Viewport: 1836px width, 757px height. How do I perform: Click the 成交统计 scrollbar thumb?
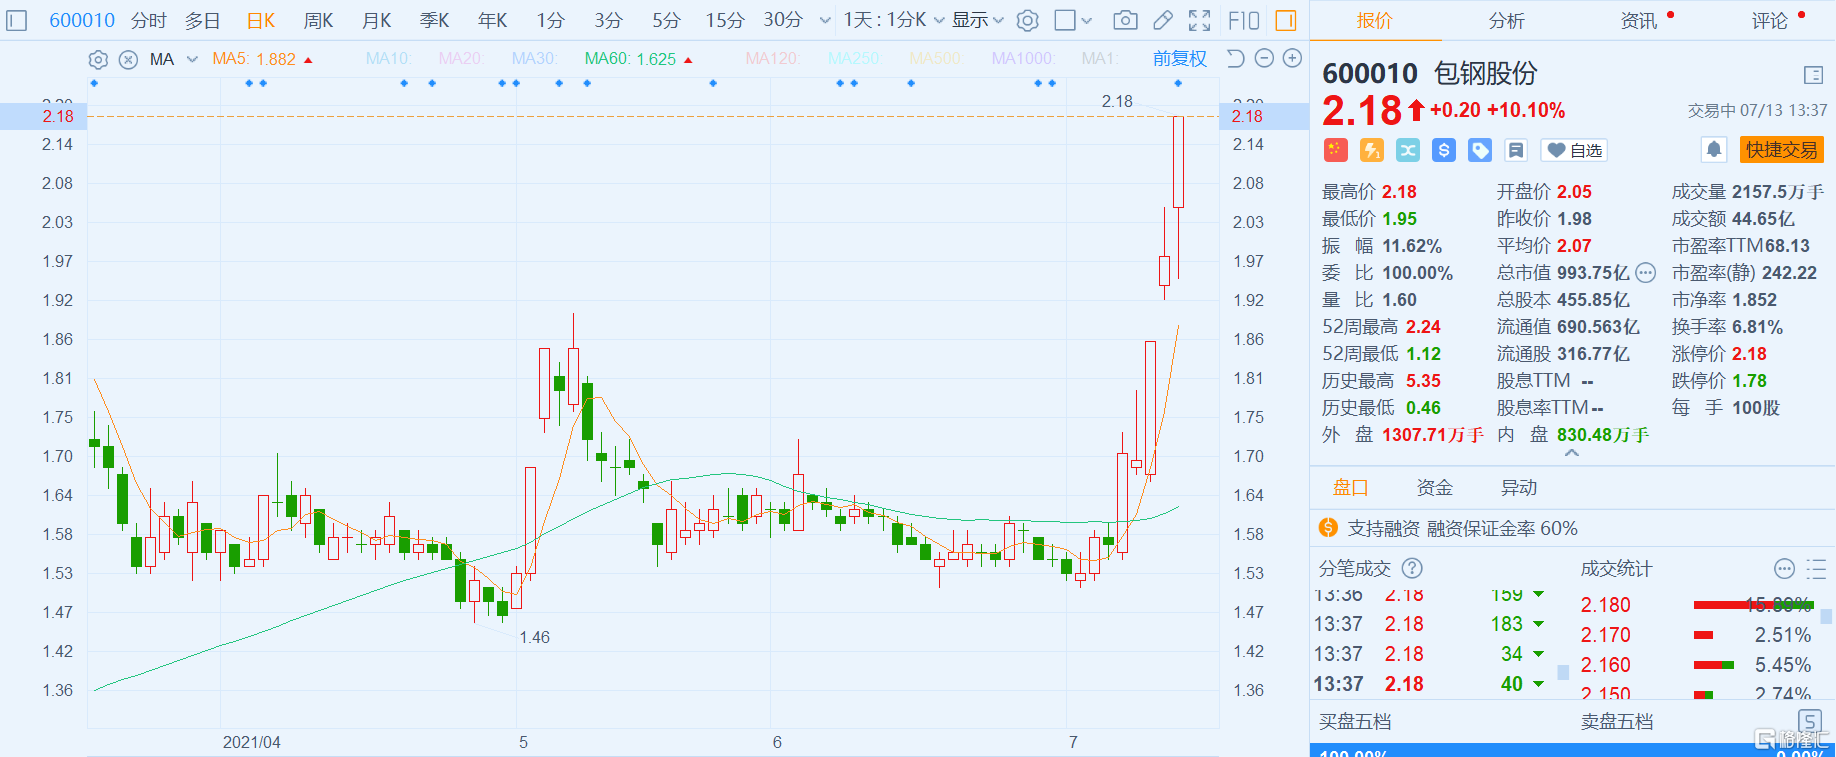click(x=1826, y=616)
